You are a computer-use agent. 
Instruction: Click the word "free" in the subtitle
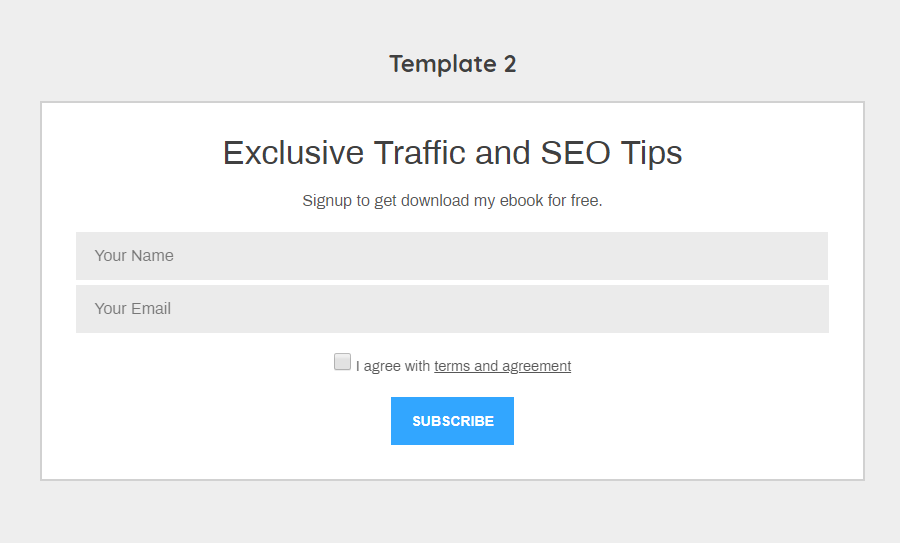584,201
